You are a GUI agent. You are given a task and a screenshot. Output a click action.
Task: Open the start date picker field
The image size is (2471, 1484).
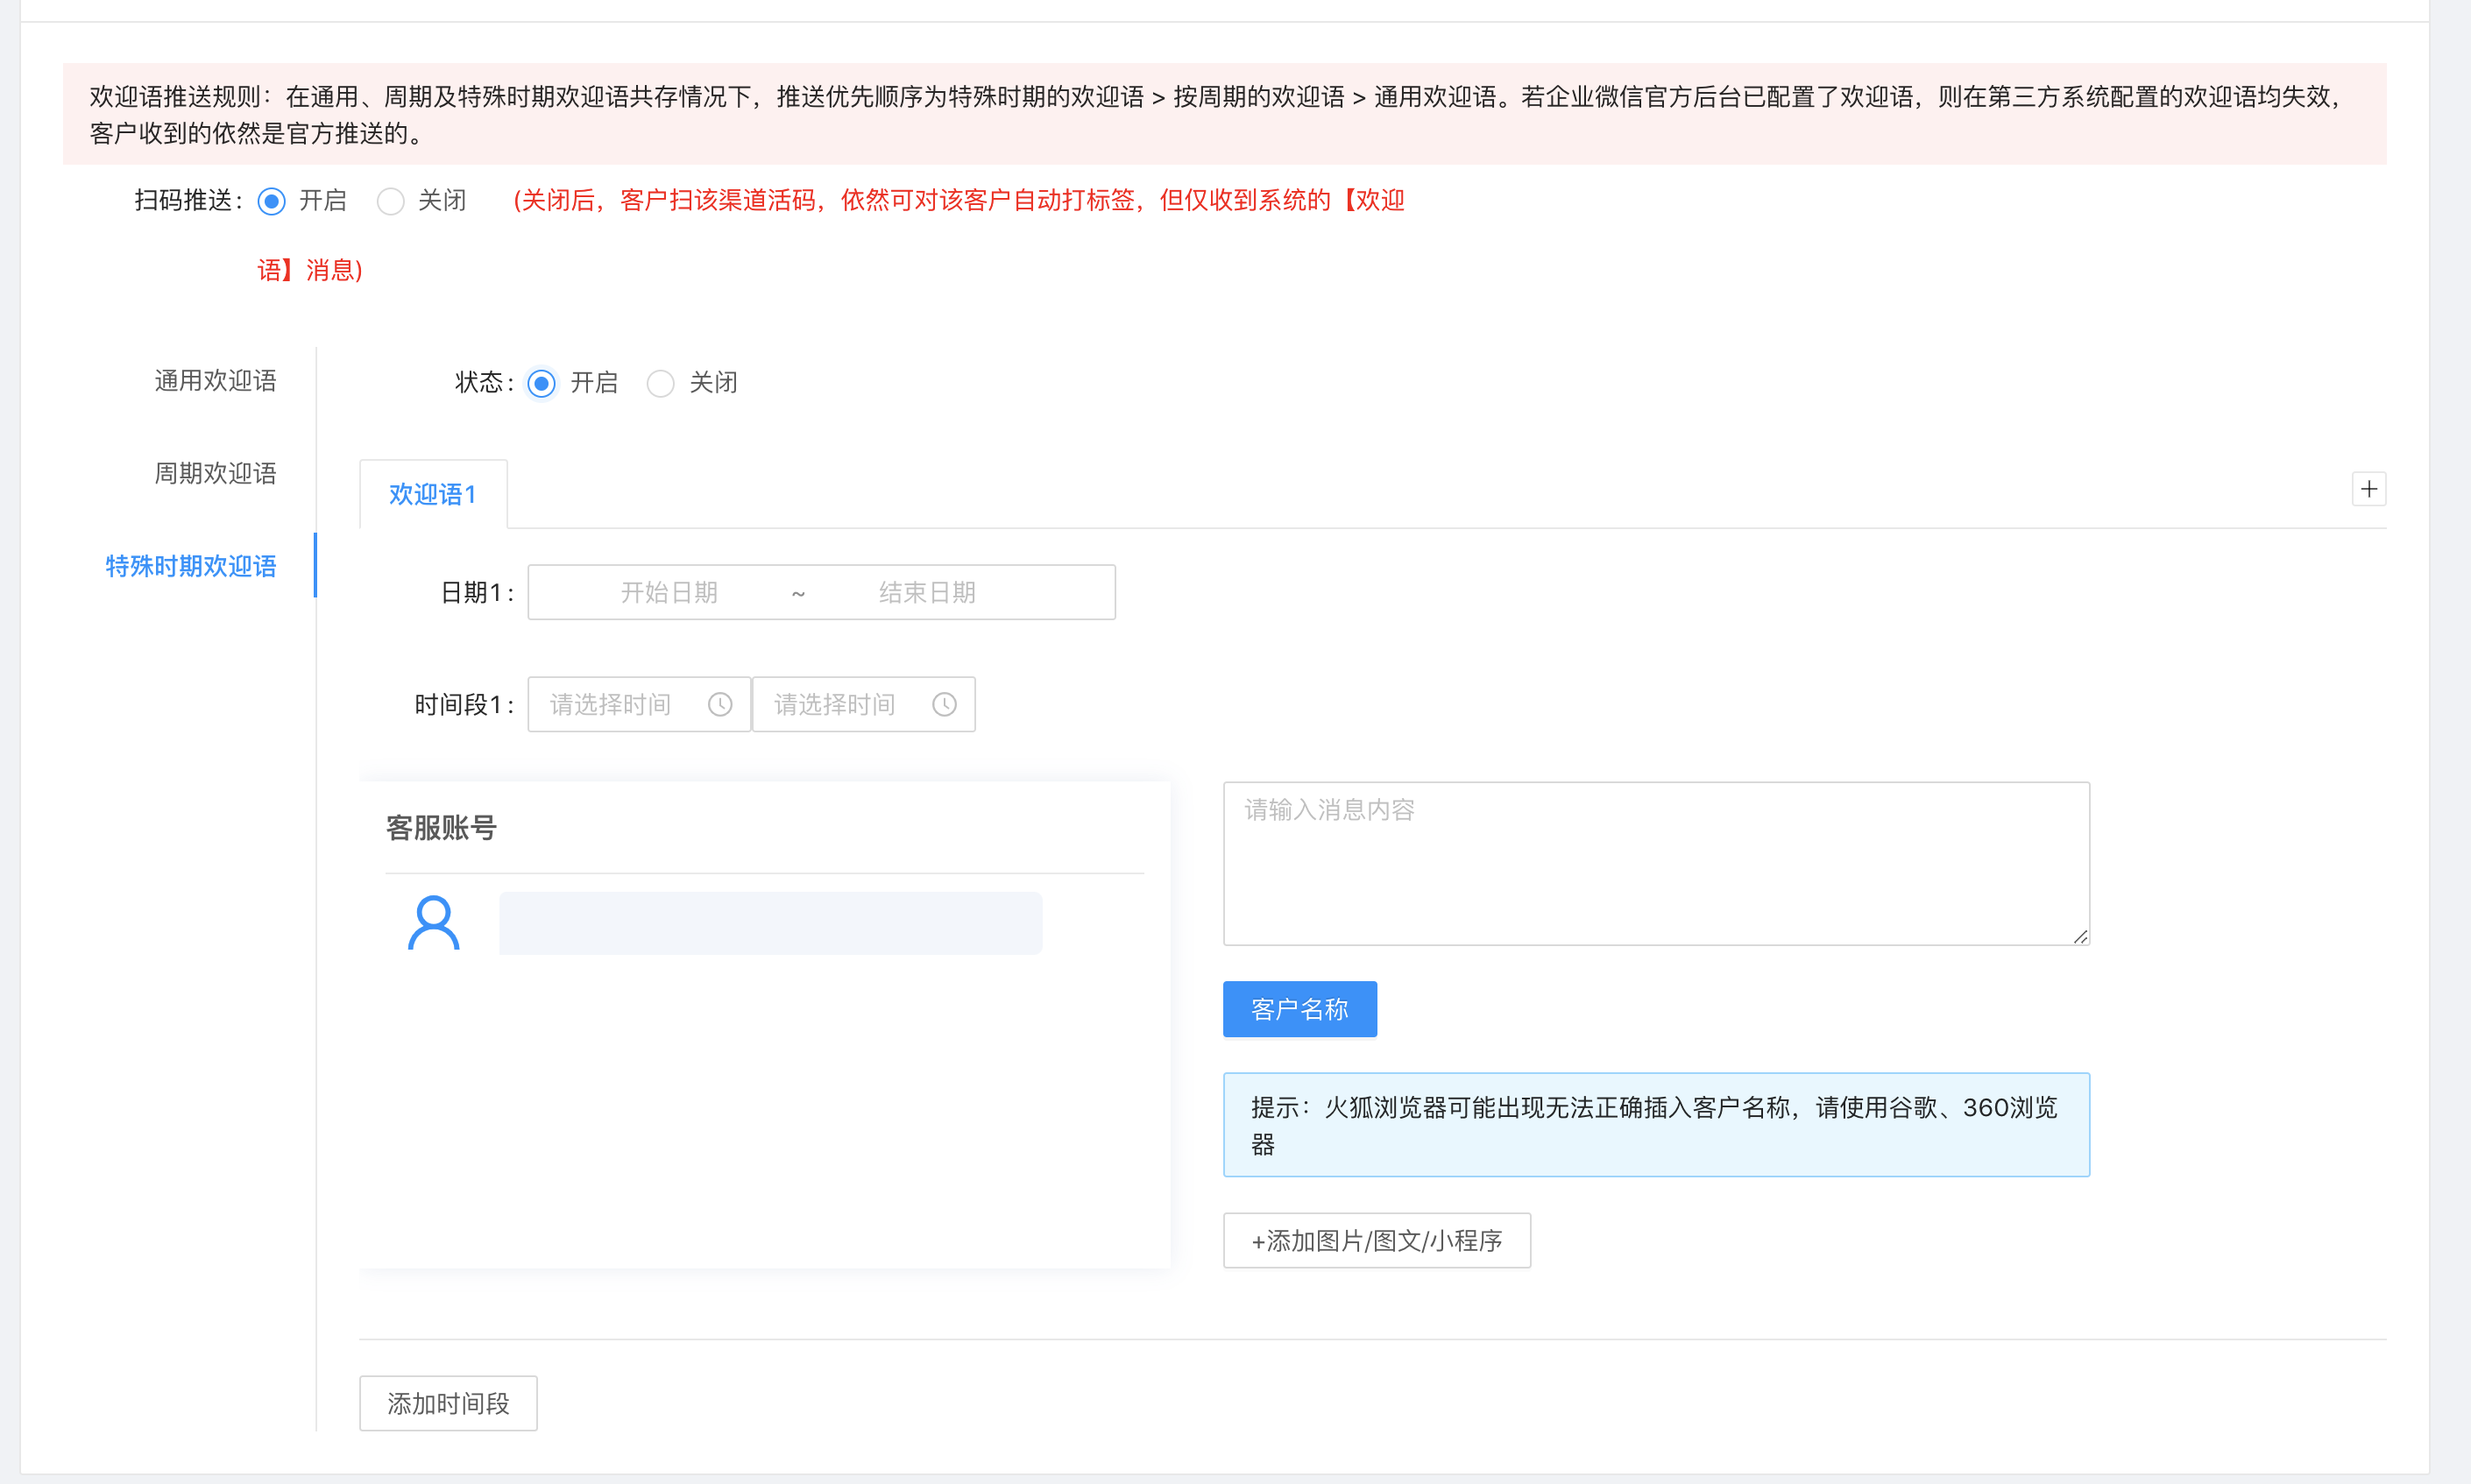click(669, 593)
